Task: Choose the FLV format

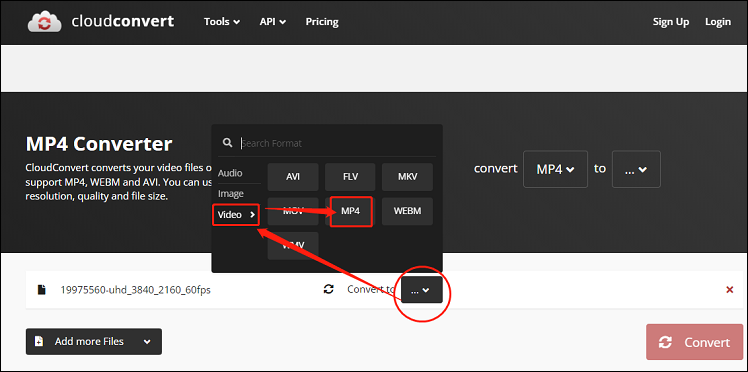Action: [350, 177]
